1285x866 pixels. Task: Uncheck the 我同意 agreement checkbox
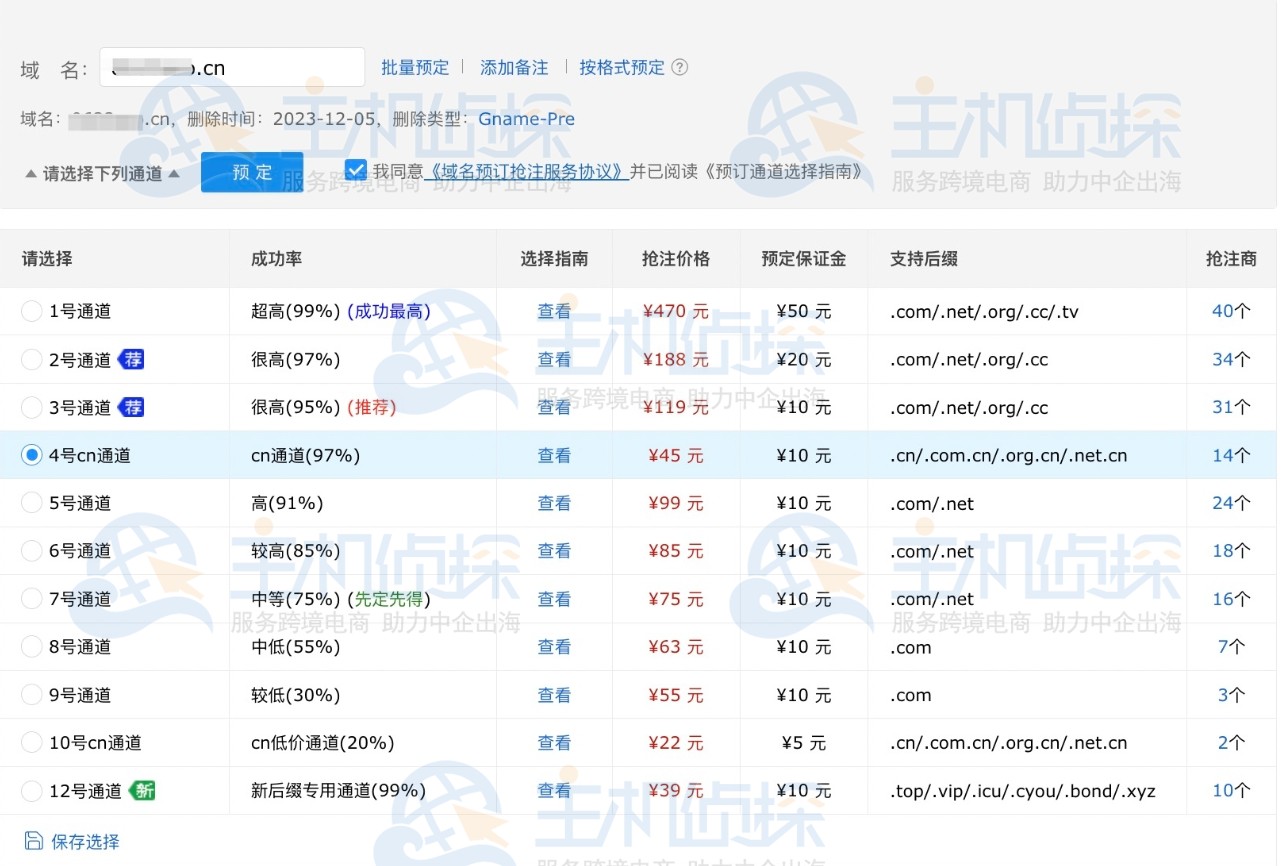point(356,170)
